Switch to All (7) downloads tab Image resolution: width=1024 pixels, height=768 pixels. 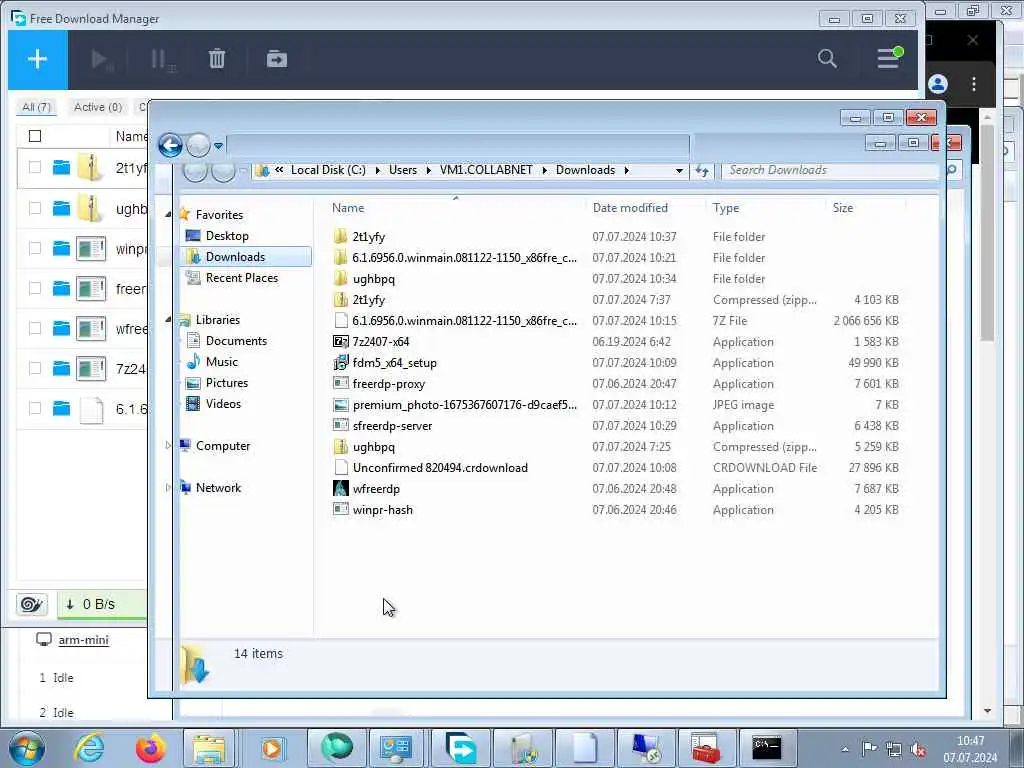tap(36, 107)
